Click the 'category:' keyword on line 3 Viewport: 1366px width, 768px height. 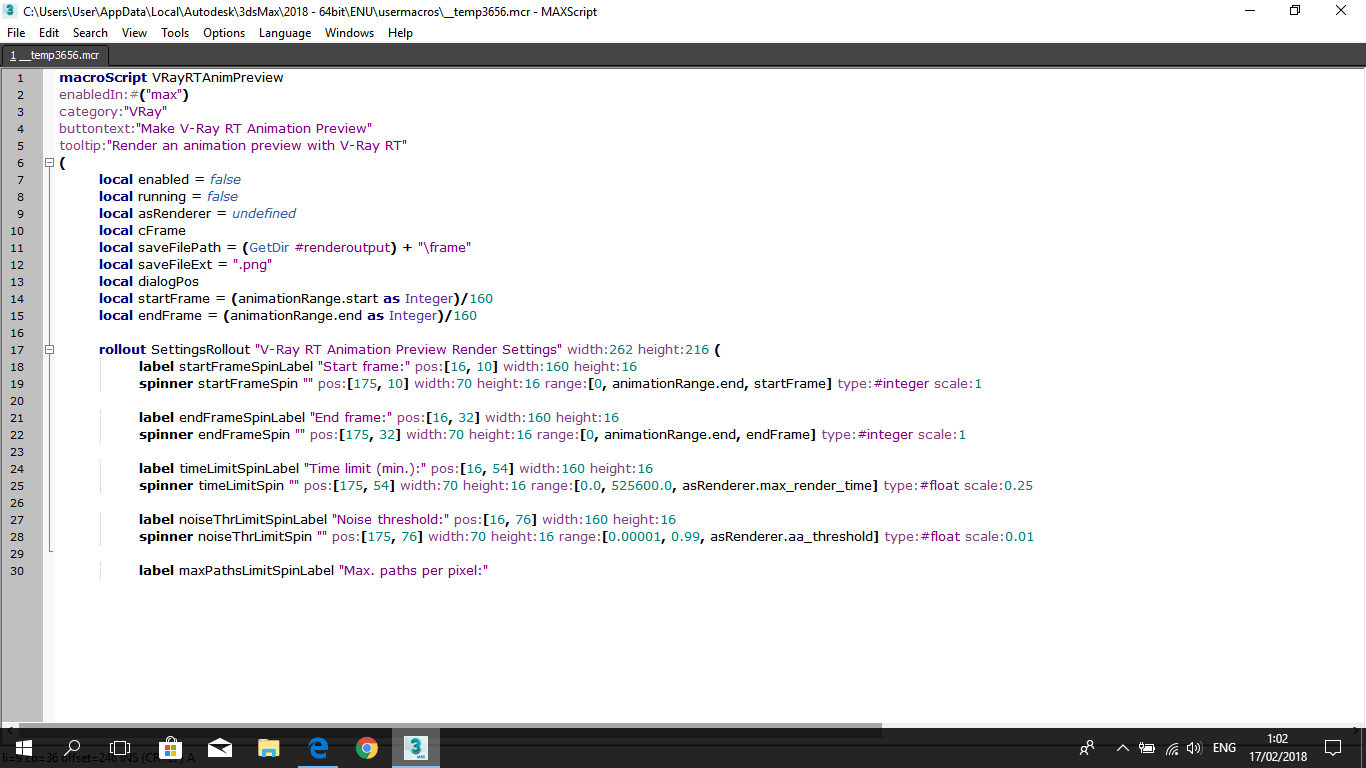(91, 111)
